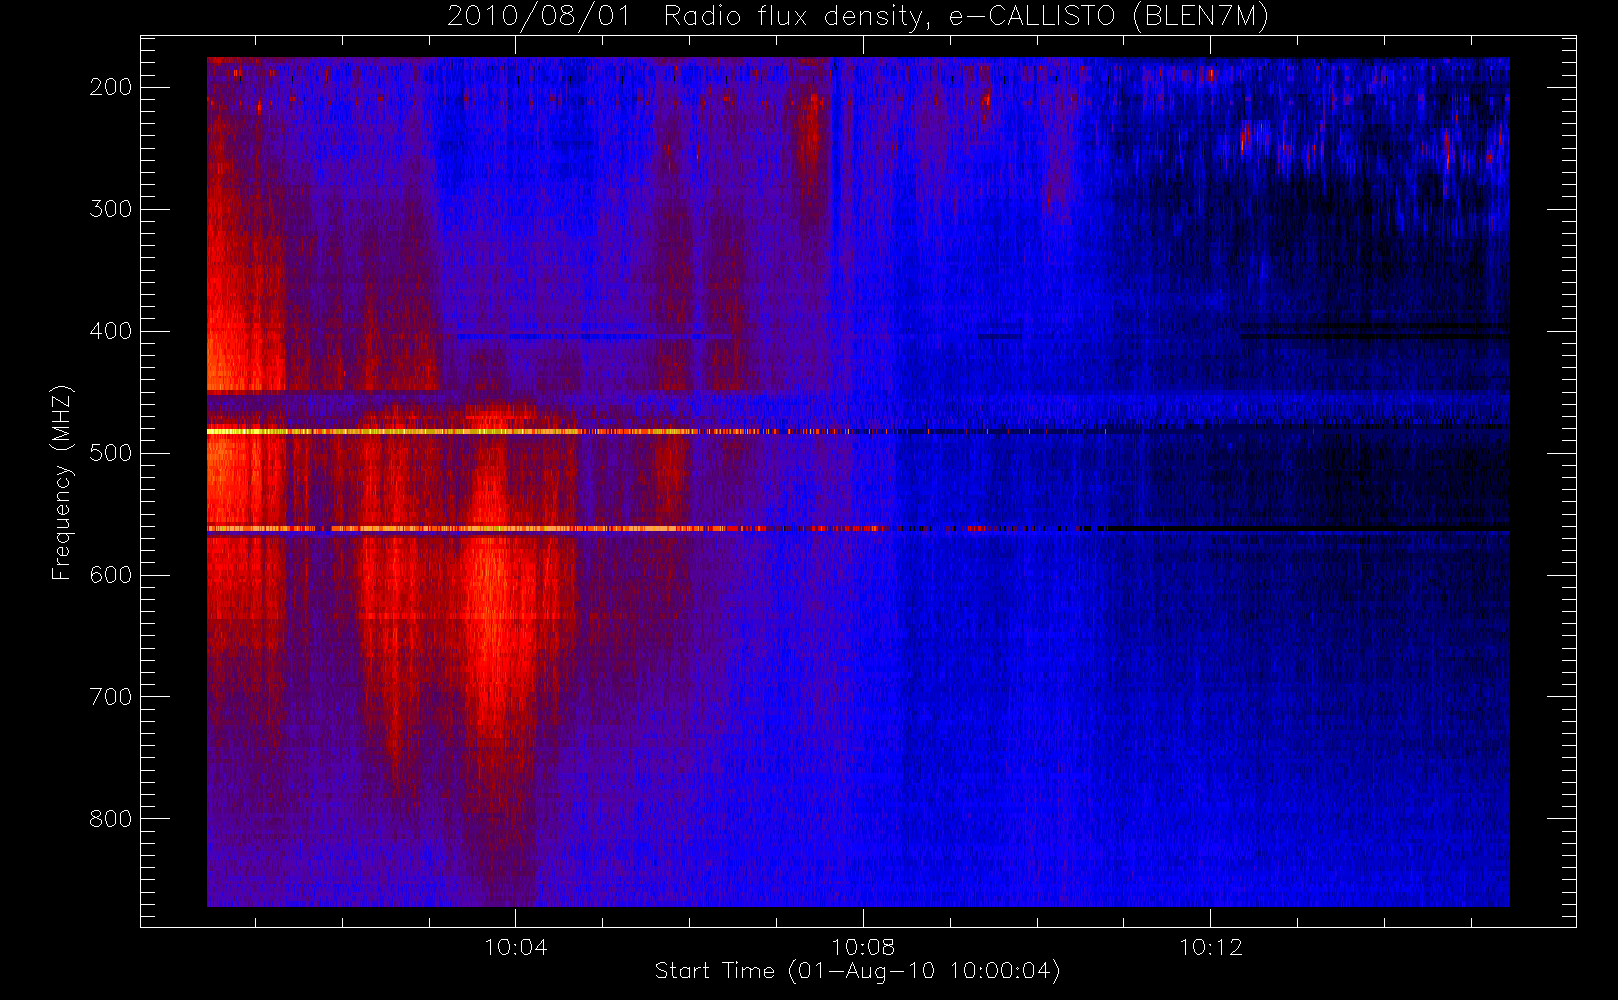Select the 300 frequency axis label
Viewport: 1618px width, 1000px height.
[x=110, y=209]
